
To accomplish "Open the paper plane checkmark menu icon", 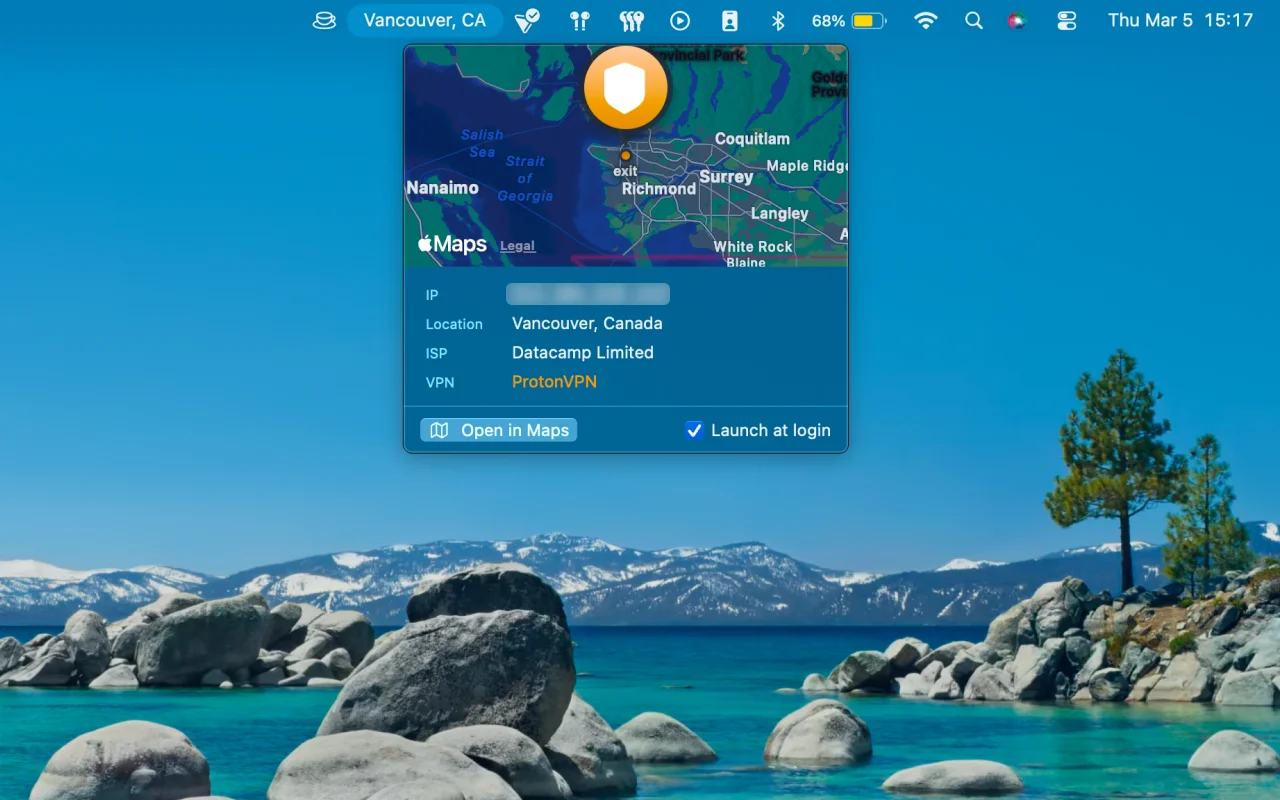I will point(527,20).
